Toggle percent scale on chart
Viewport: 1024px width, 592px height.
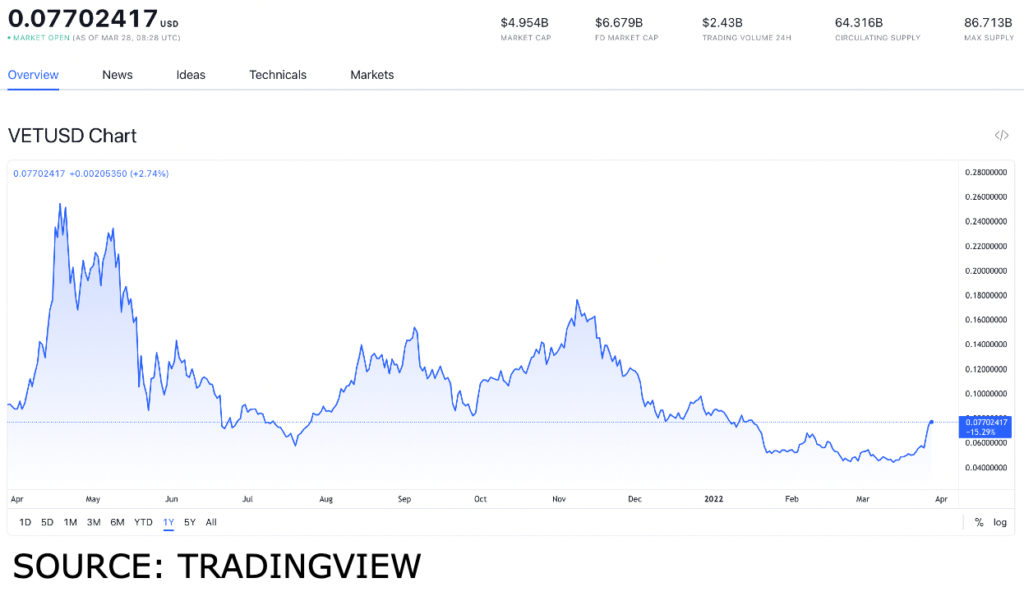click(978, 522)
